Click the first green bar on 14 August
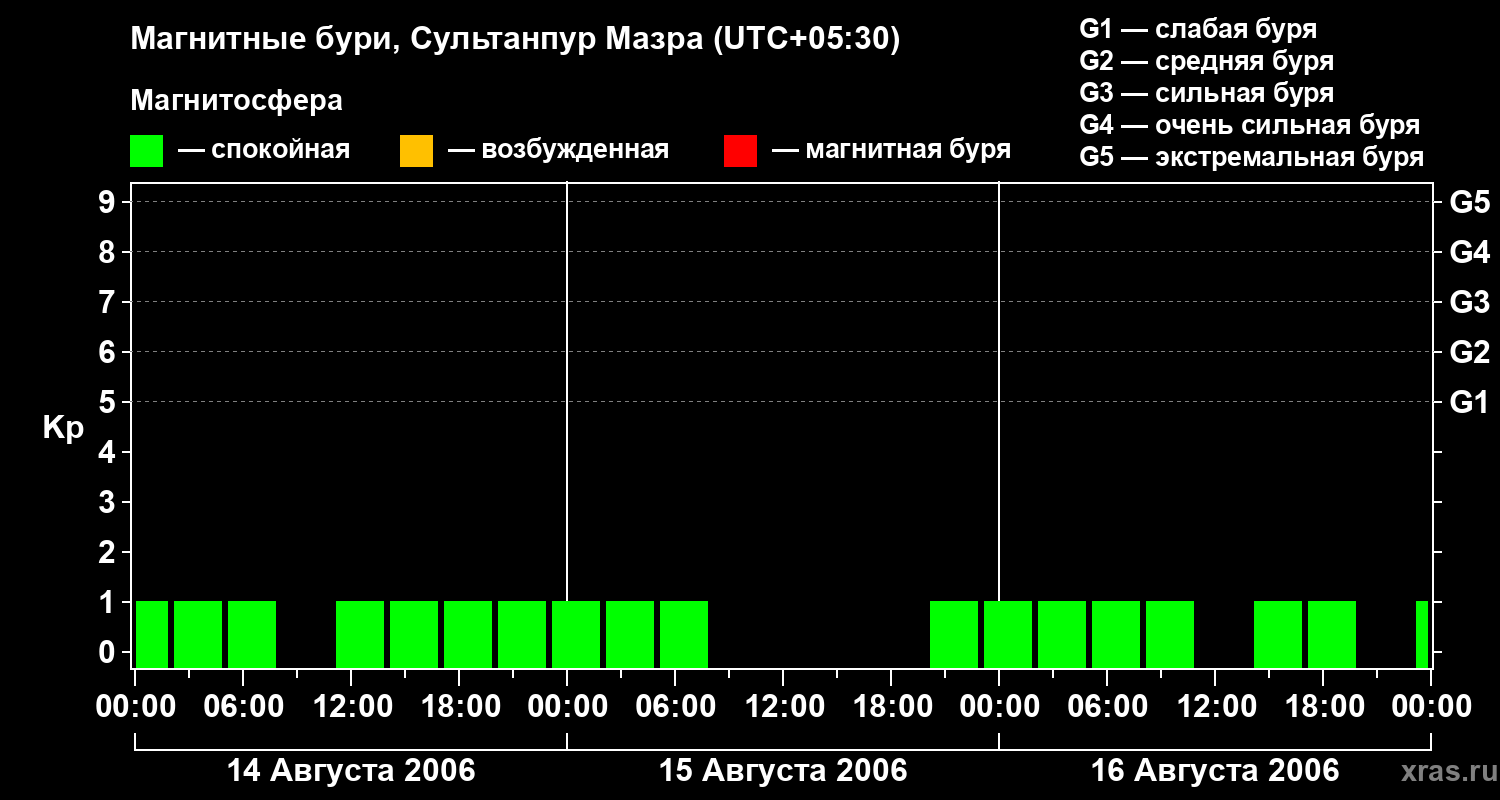The width and height of the screenshot is (1500, 800). coord(152,634)
